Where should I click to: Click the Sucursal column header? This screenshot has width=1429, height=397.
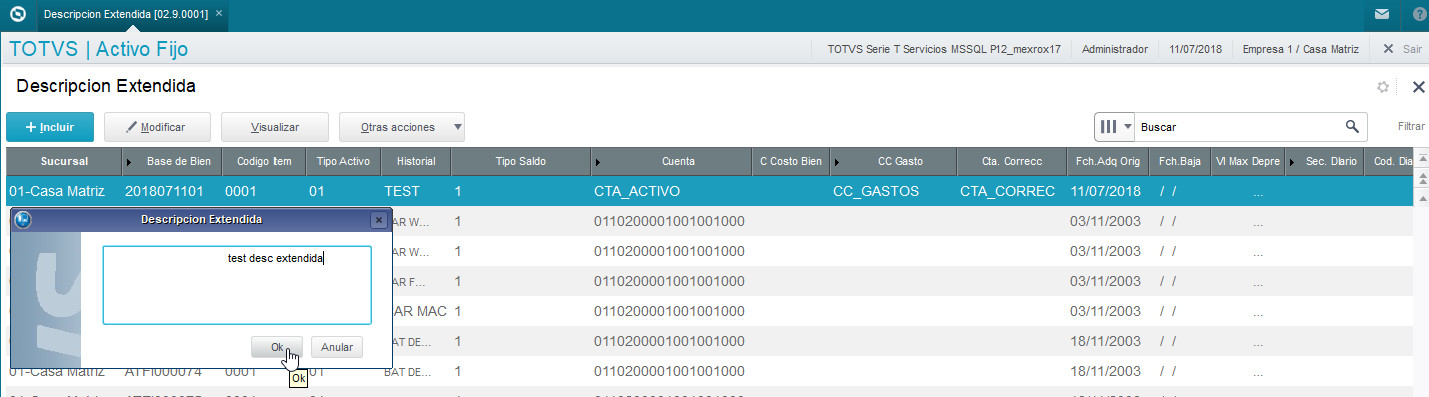click(64, 161)
